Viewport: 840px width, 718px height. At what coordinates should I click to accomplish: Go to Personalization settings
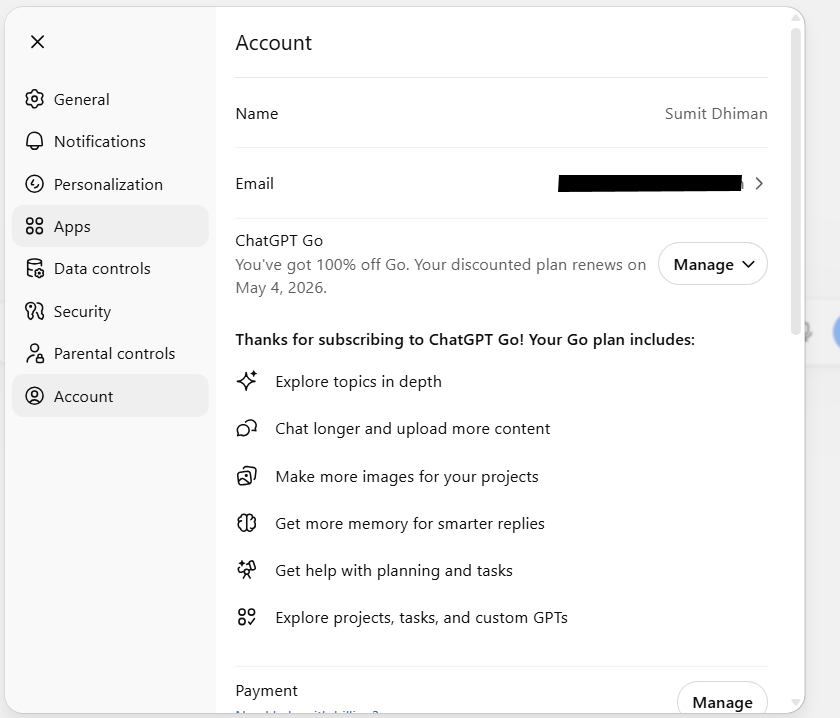click(x=110, y=184)
